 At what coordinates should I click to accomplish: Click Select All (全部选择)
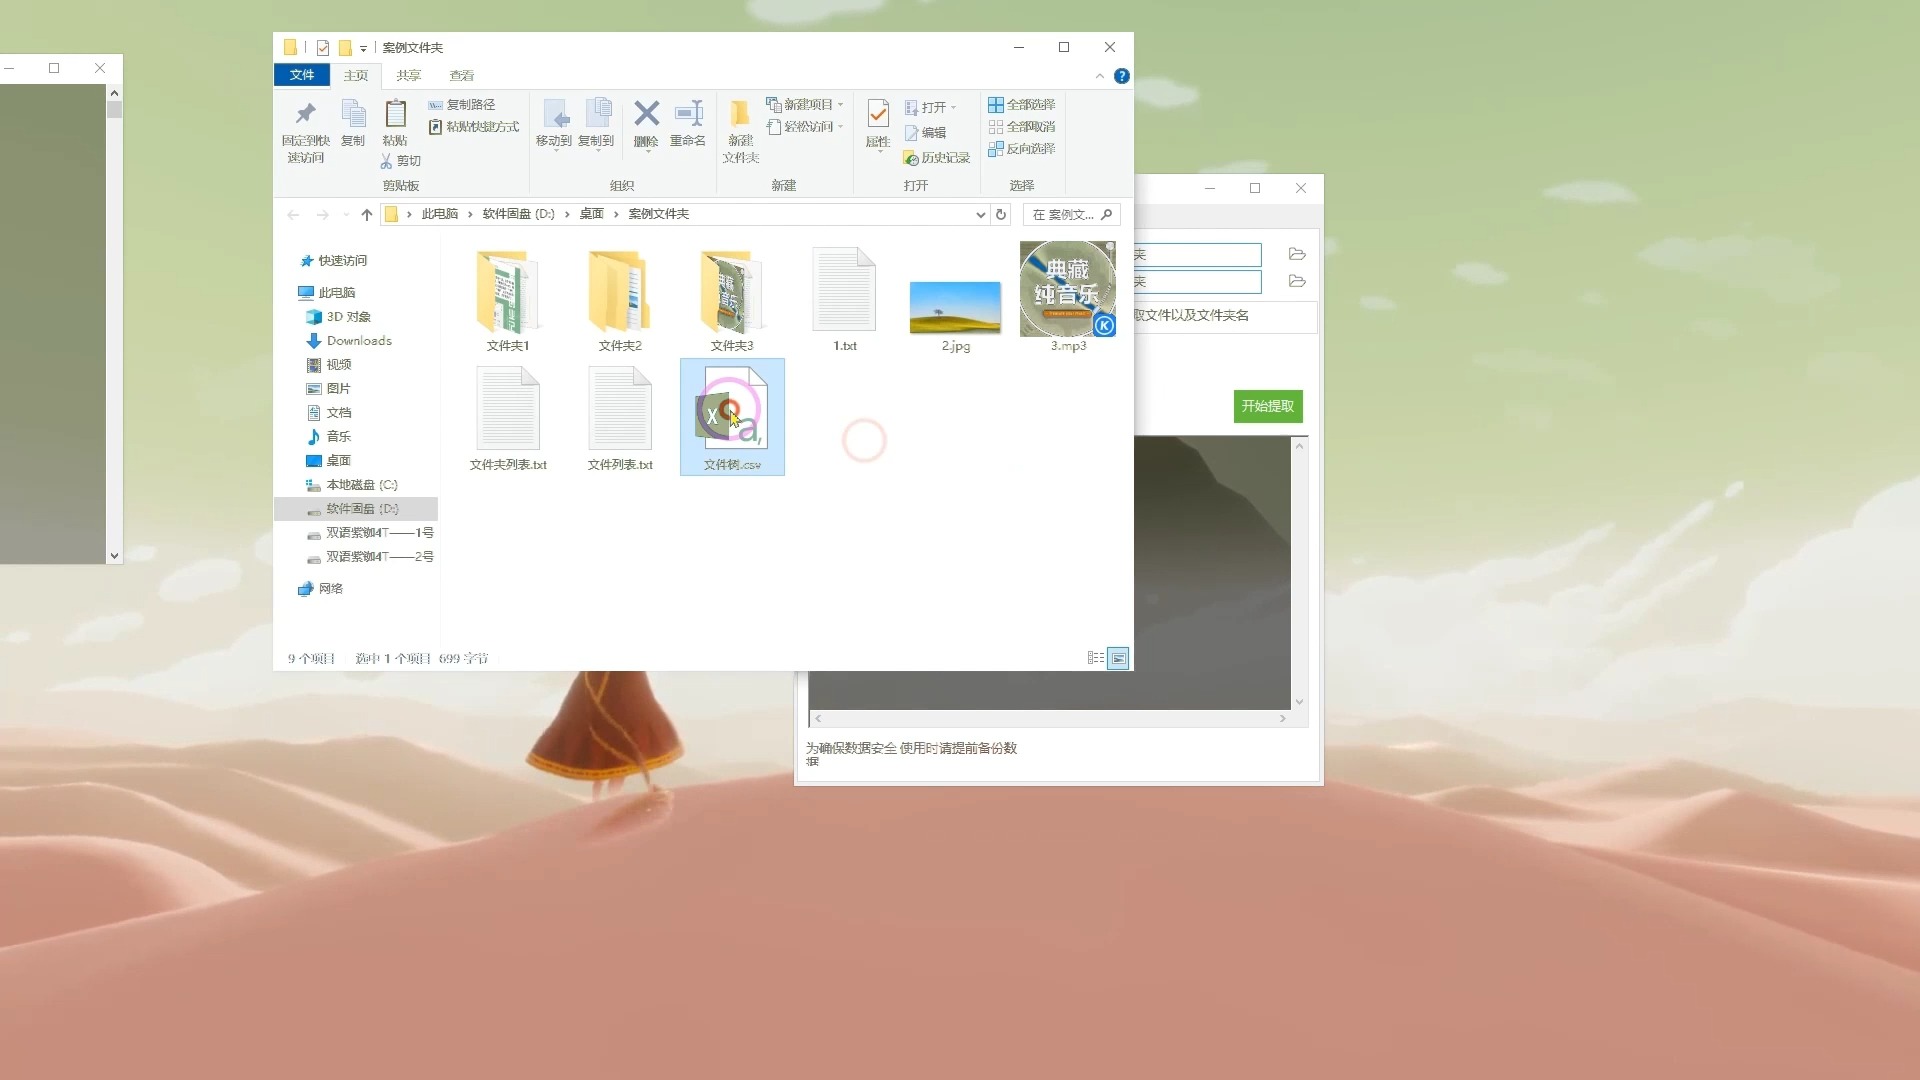tap(1021, 105)
